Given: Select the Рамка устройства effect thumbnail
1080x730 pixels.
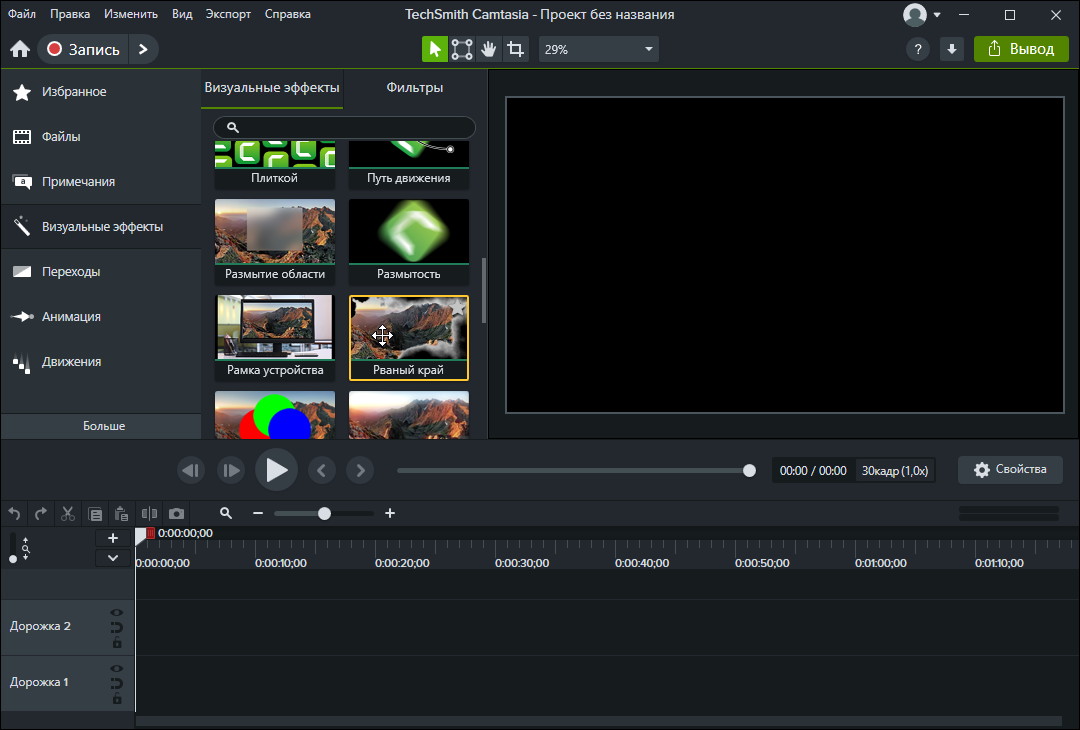Looking at the screenshot, I should [275, 337].
